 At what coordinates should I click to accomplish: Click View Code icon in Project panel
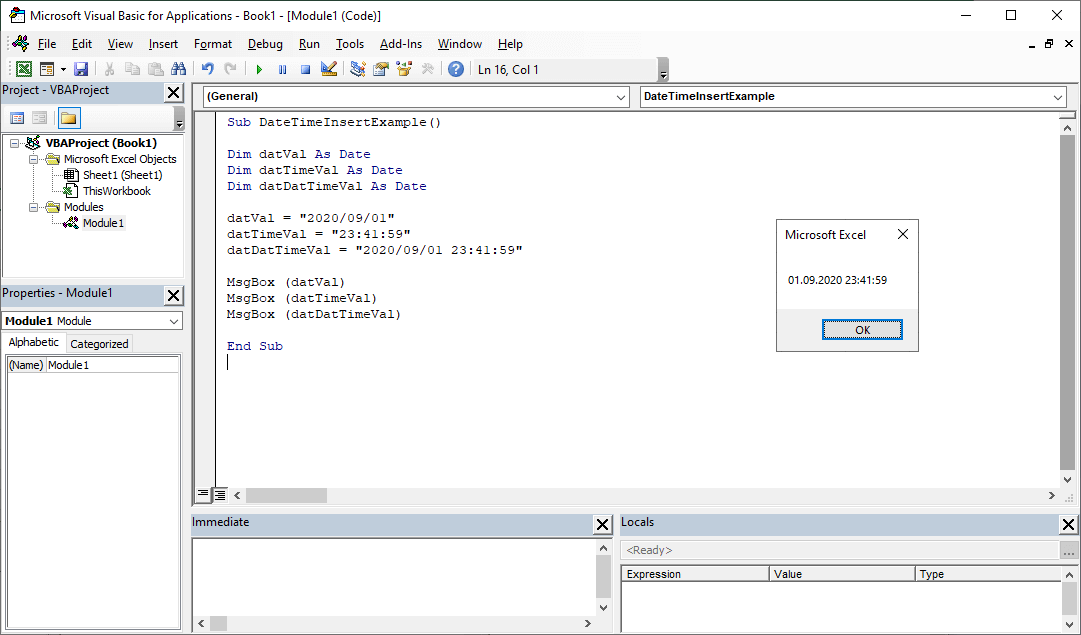point(17,118)
